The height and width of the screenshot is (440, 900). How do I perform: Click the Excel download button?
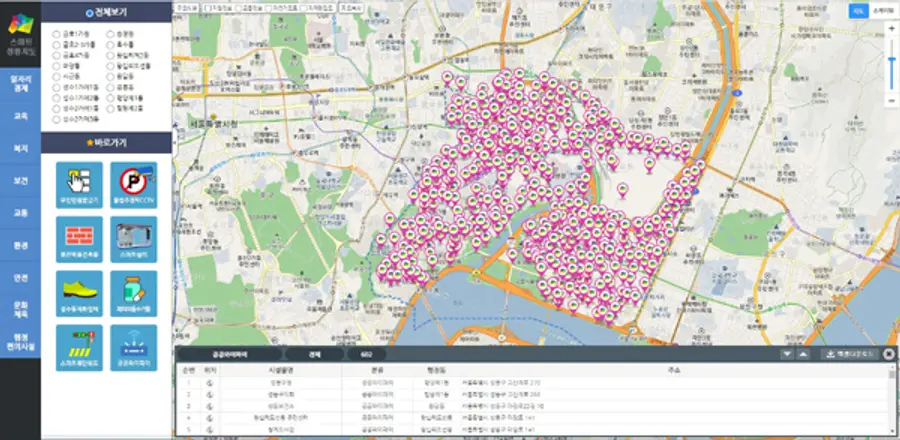point(850,354)
